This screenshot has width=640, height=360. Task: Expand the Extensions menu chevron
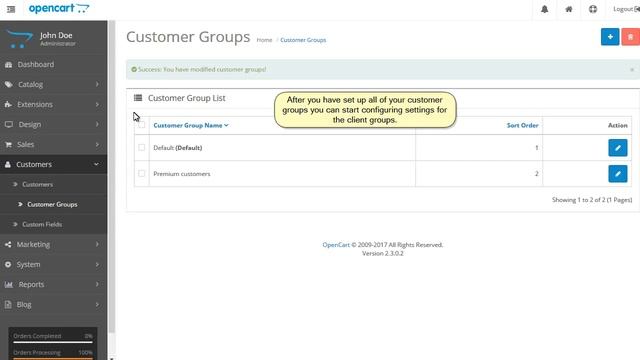point(97,104)
